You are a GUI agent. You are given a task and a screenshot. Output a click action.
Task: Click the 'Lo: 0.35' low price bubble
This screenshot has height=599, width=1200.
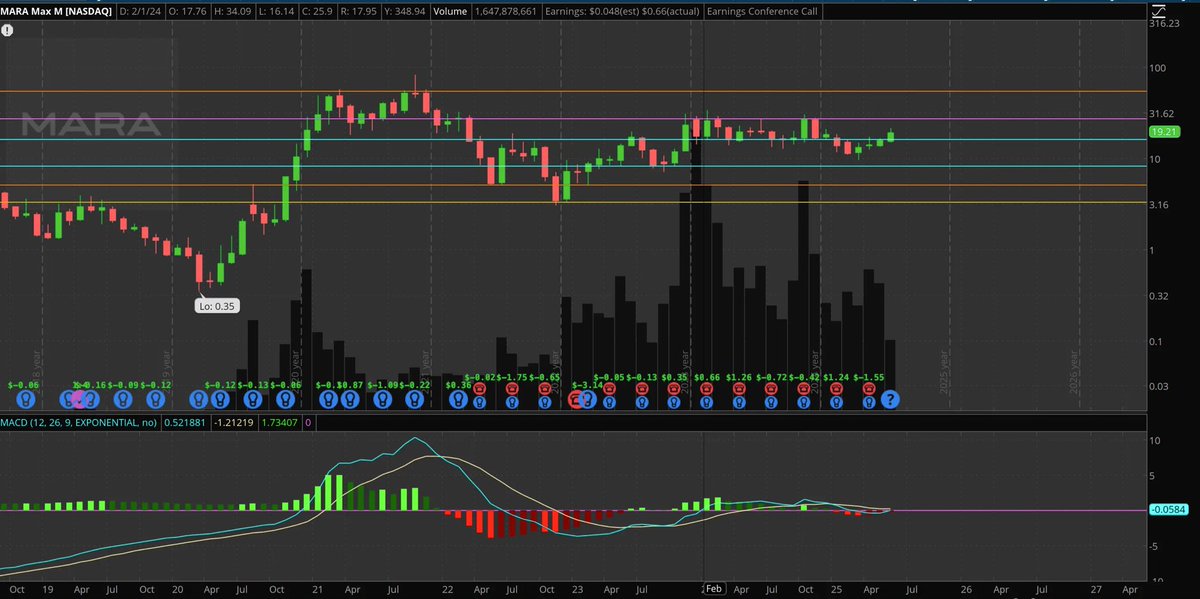tap(217, 307)
